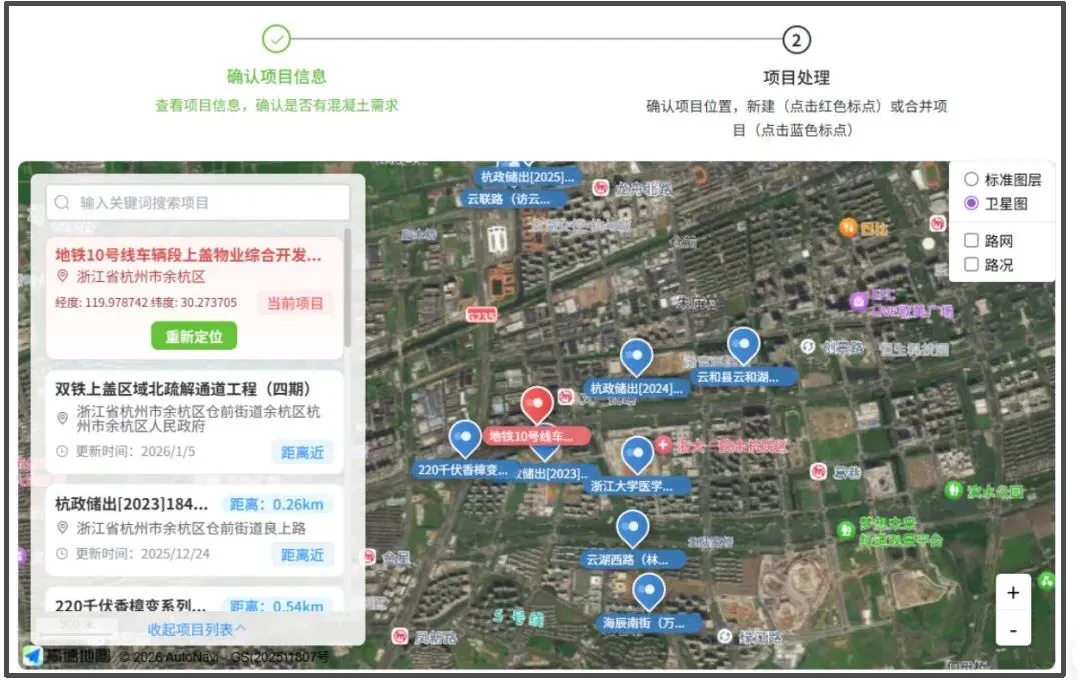This screenshot has width=1080, height=680.
Task: Click the 确认项目信息 step label
Action: tap(276, 76)
